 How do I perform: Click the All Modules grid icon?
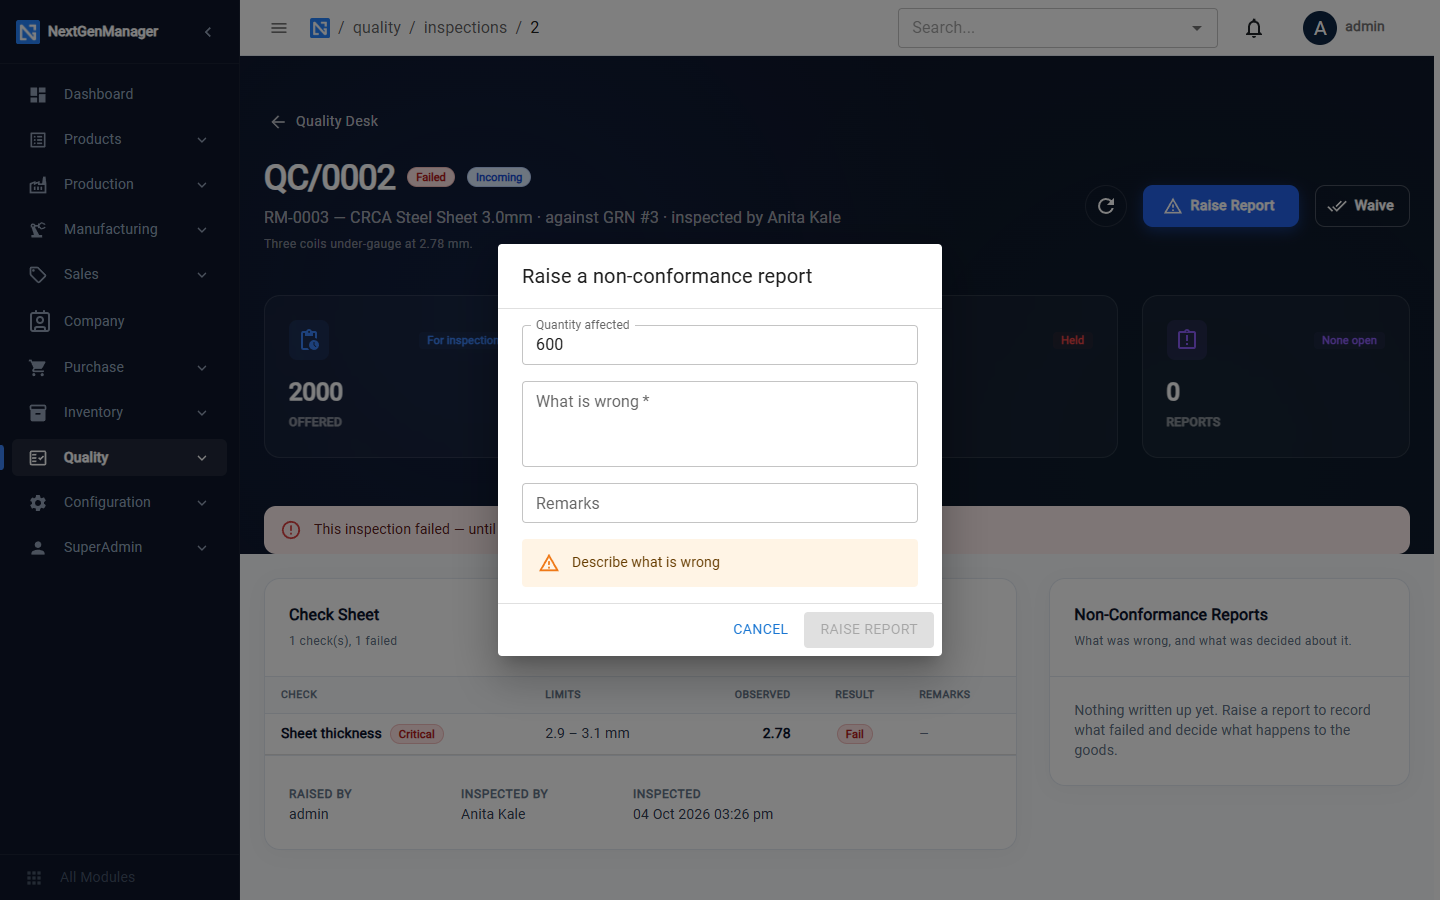(34, 878)
